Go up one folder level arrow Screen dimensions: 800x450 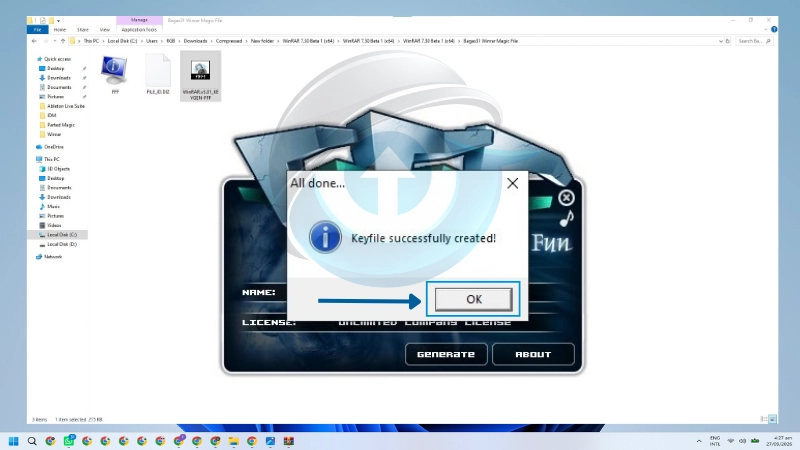click(63, 41)
